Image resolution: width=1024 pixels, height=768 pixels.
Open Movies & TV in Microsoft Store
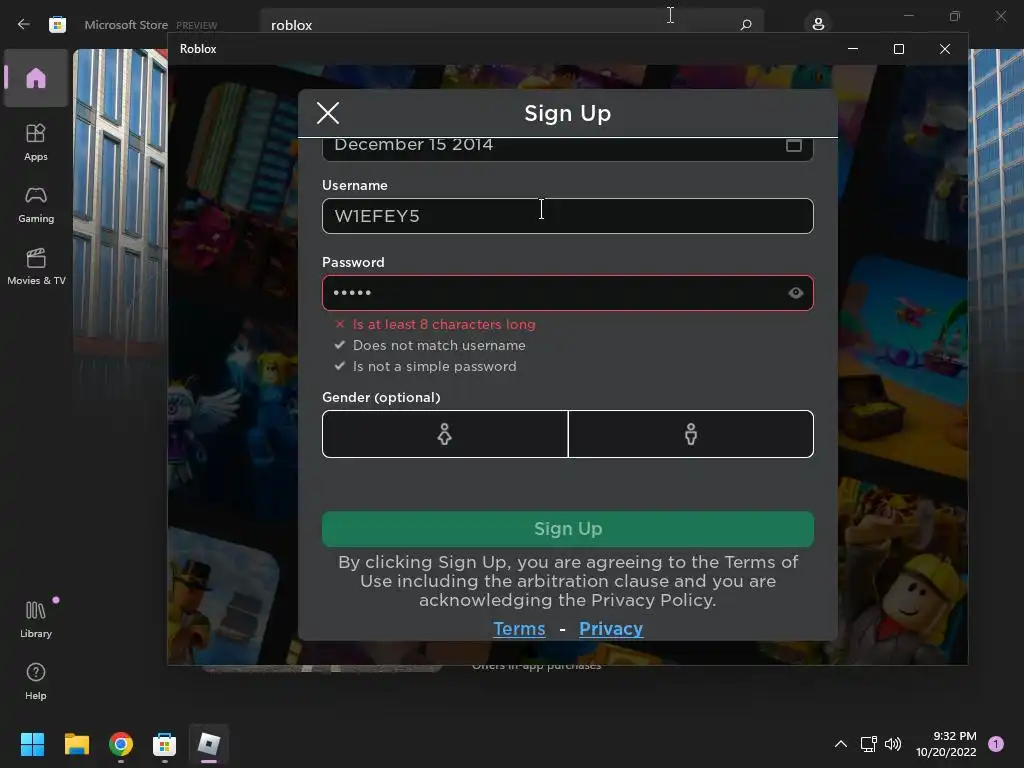point(36,267)
